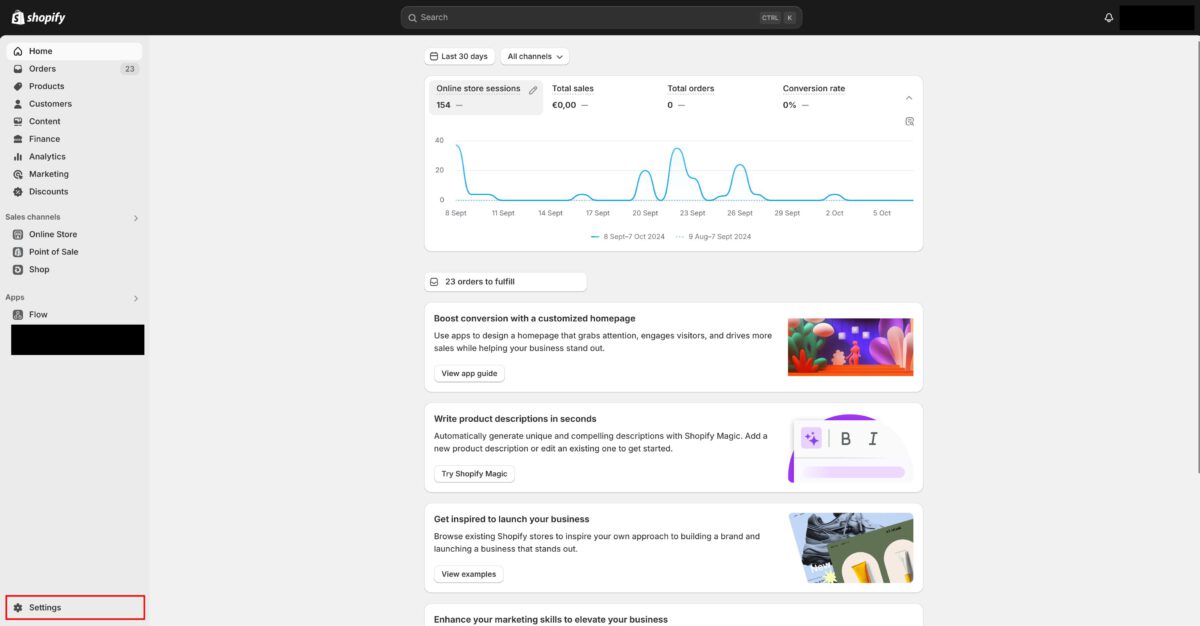Click pencil edit icon on Online store sessions
Screen dimensions: 1200x626
(533, 90)
